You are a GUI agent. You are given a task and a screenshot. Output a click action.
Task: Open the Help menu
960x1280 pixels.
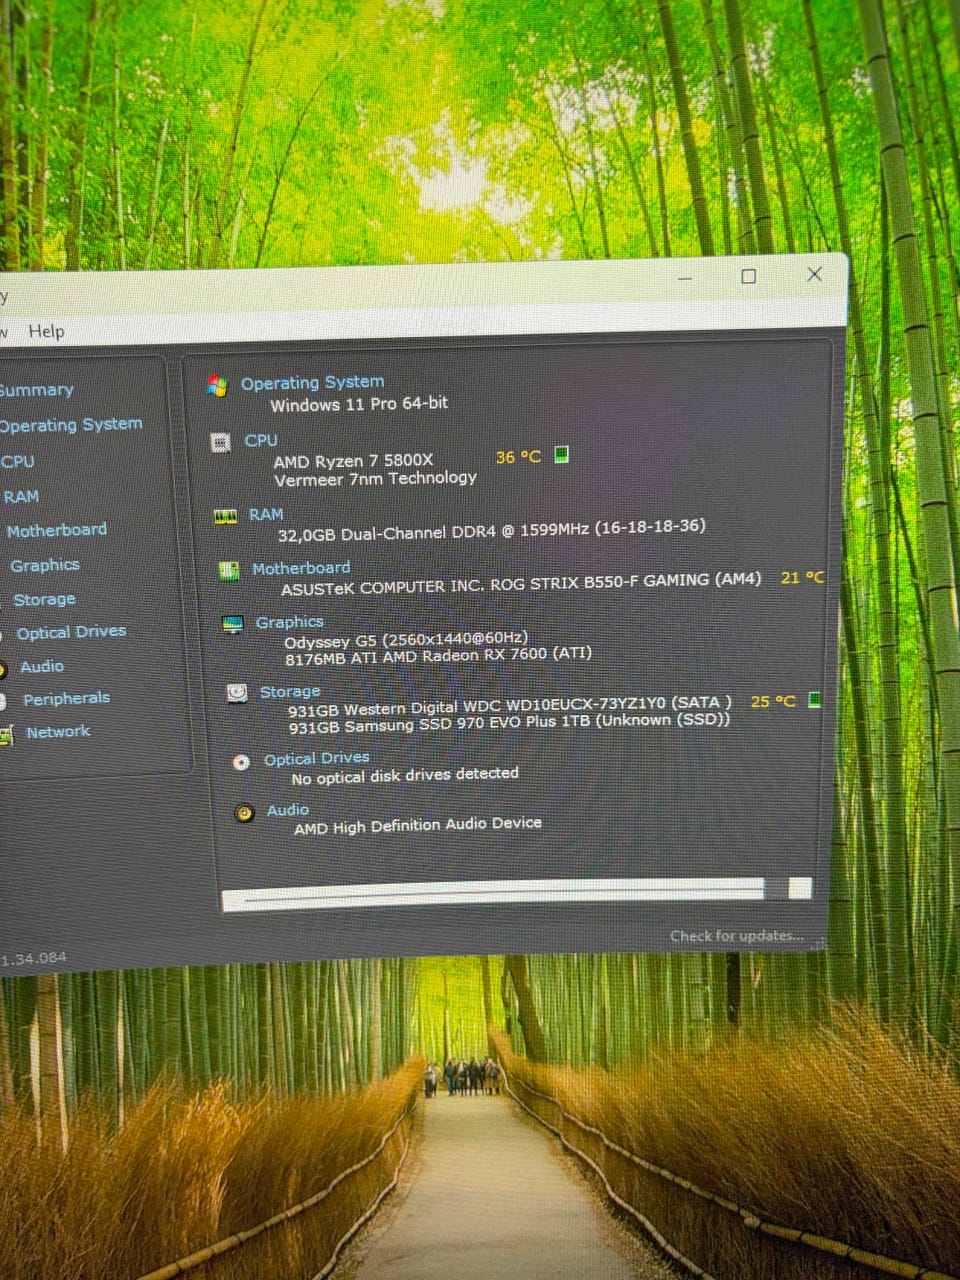(x=46, y=331)
